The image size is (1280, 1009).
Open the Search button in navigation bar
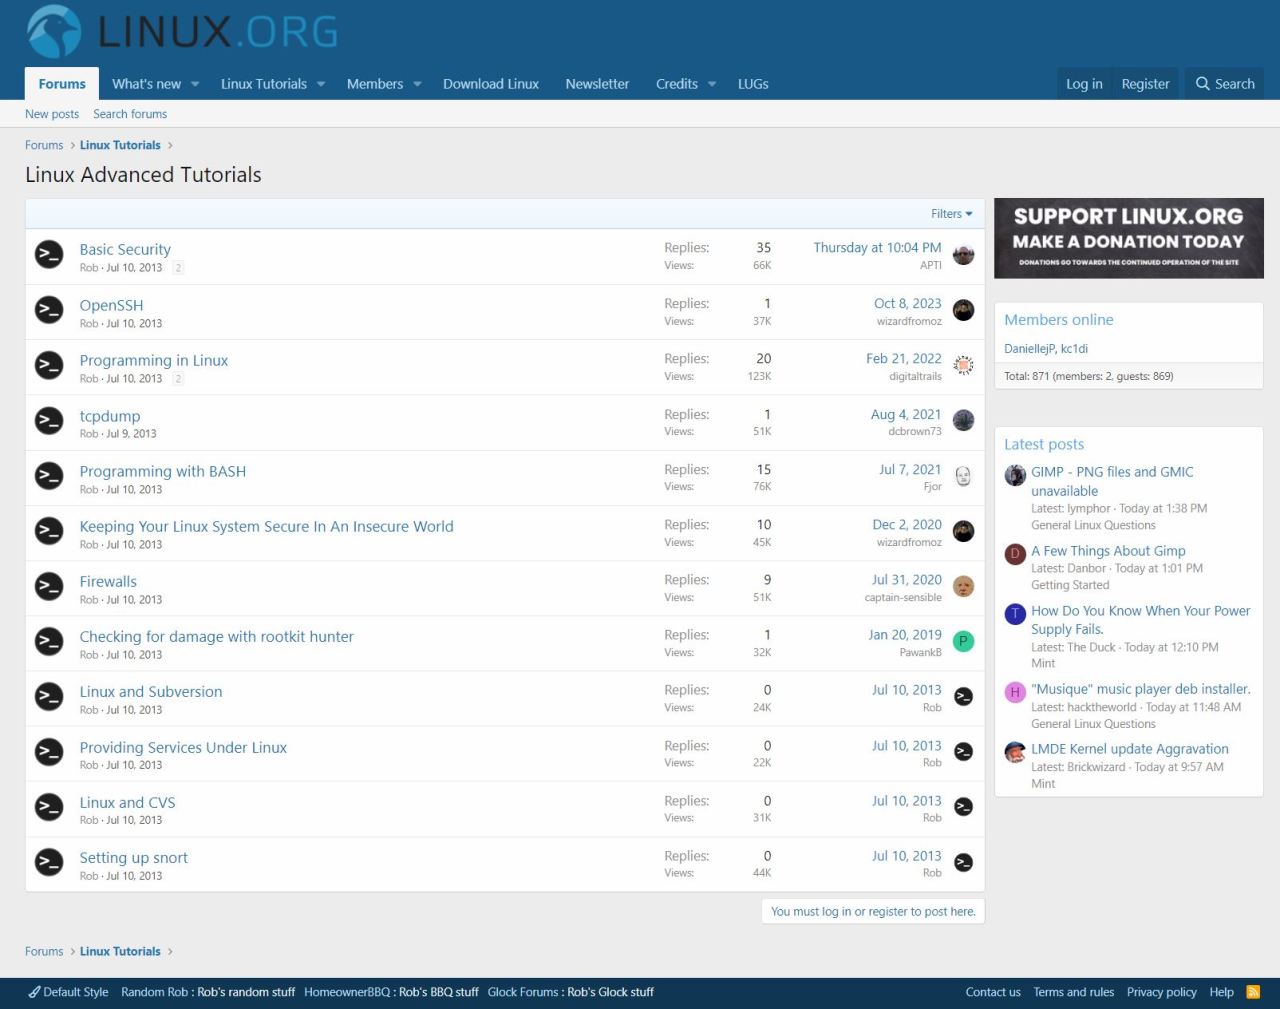[x=1225, y=84]
